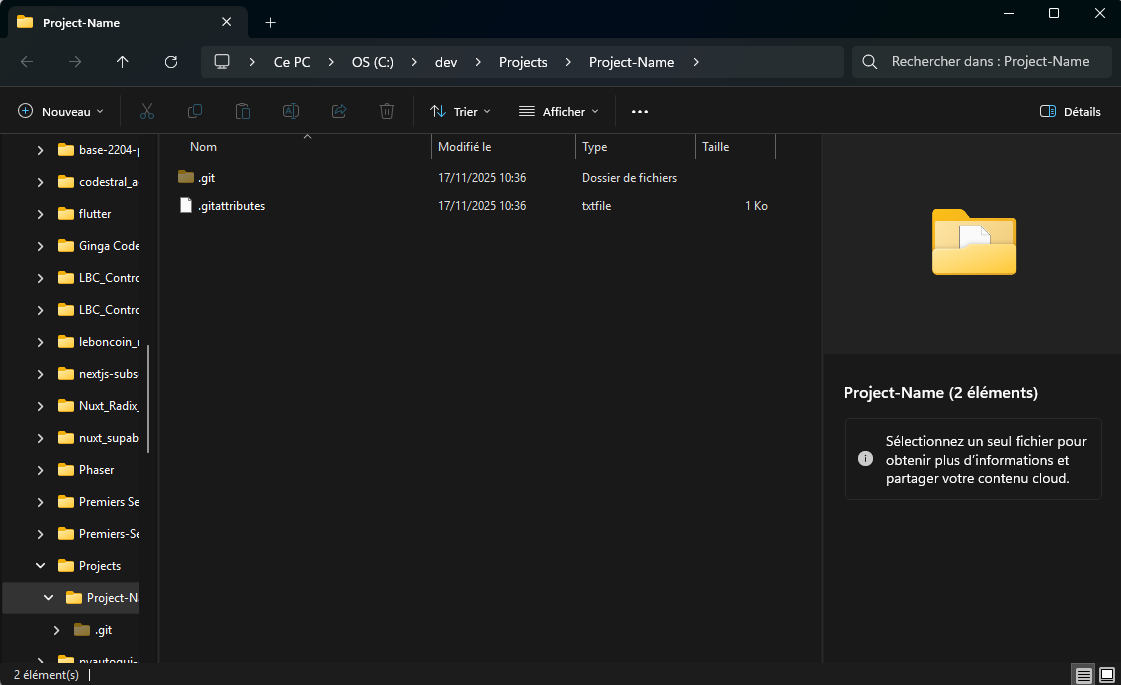The width and height of the screenshot is (1121, 685).
Task: Go to OS (C:) in breadcrumb
Action: click(372, 62)
